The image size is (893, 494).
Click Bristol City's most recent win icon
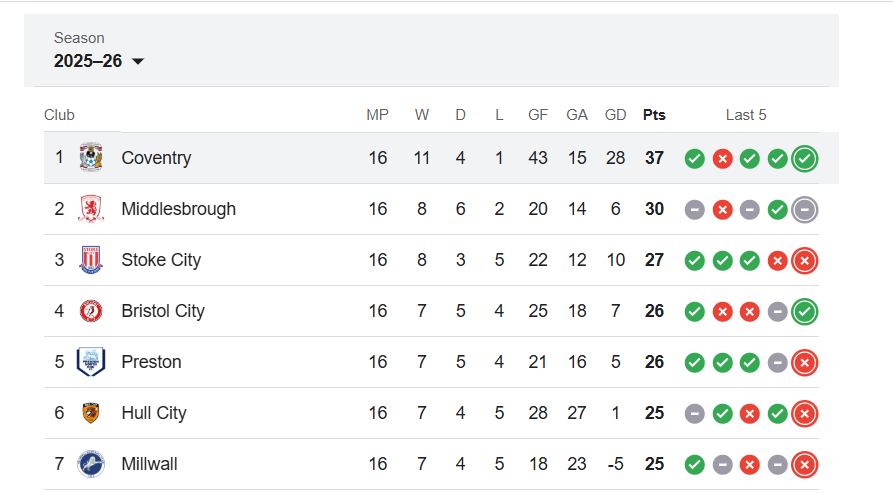805,311
